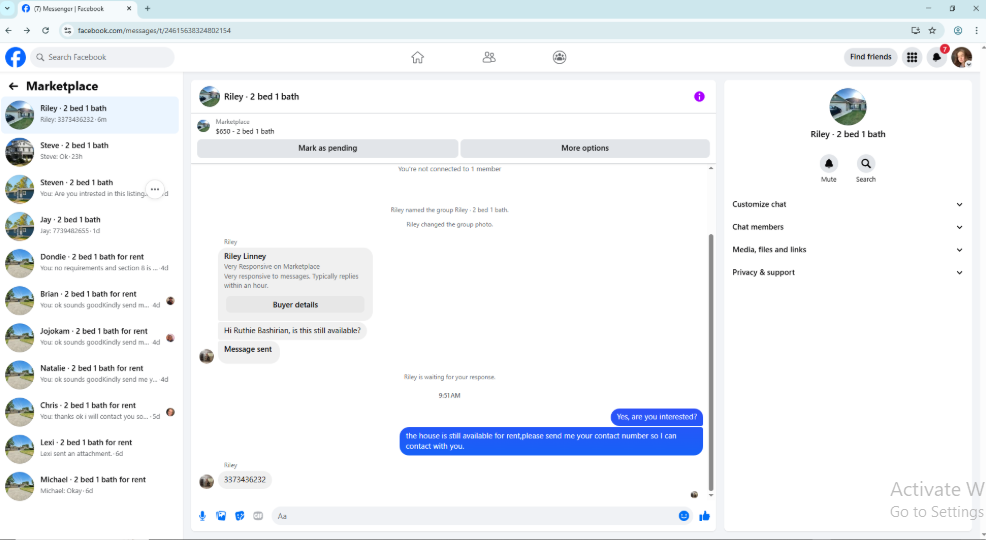Mute this chat with the bell icon
Screen dimensions: 986x540
click(x=829, y=163)
